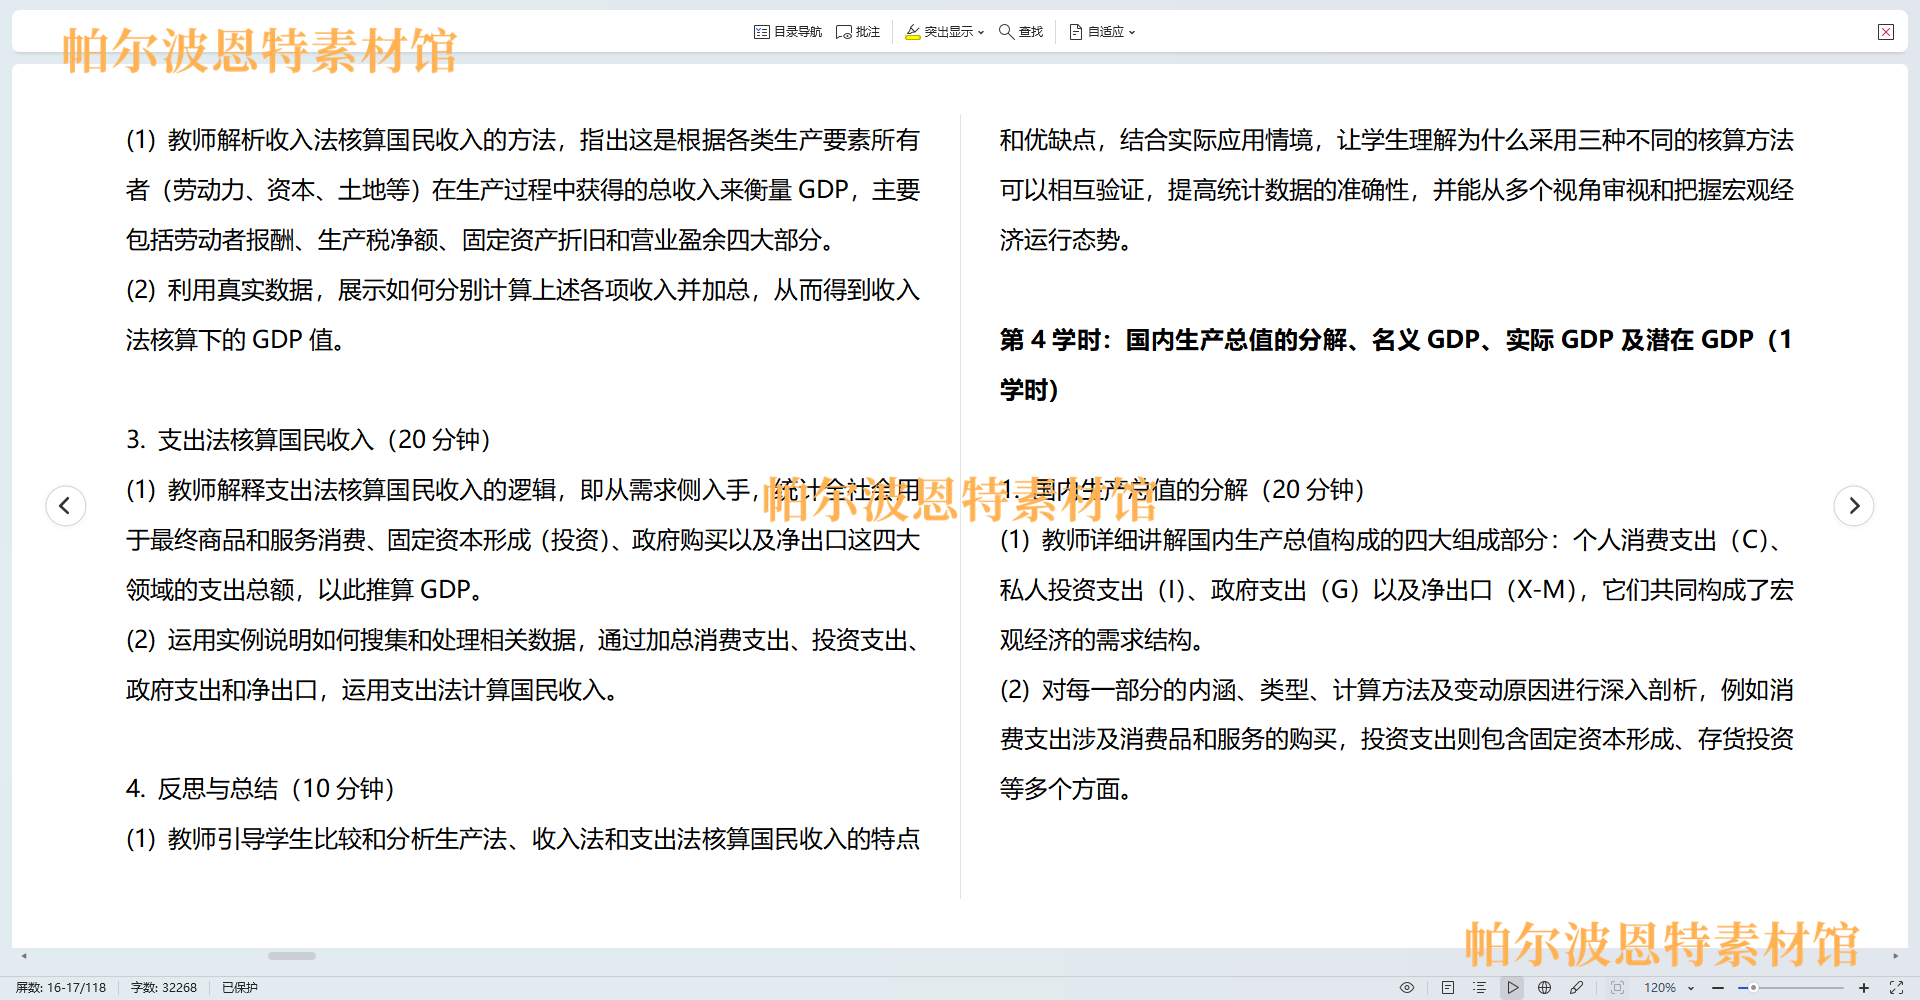Viewport: 1920px width, 1000px height.
Task: Click the 字数: 32268 word count
Action: click(164, 988)
